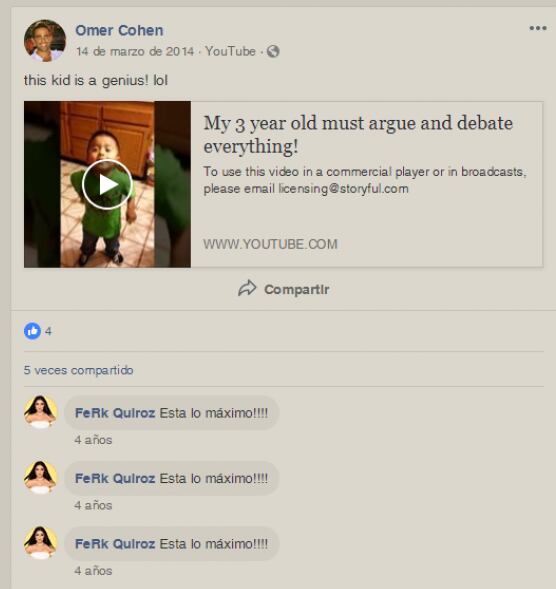556x589 pixels.
Task: Click the YouTube source link in header
Action: pyautogui.click(x=230, y=51)
